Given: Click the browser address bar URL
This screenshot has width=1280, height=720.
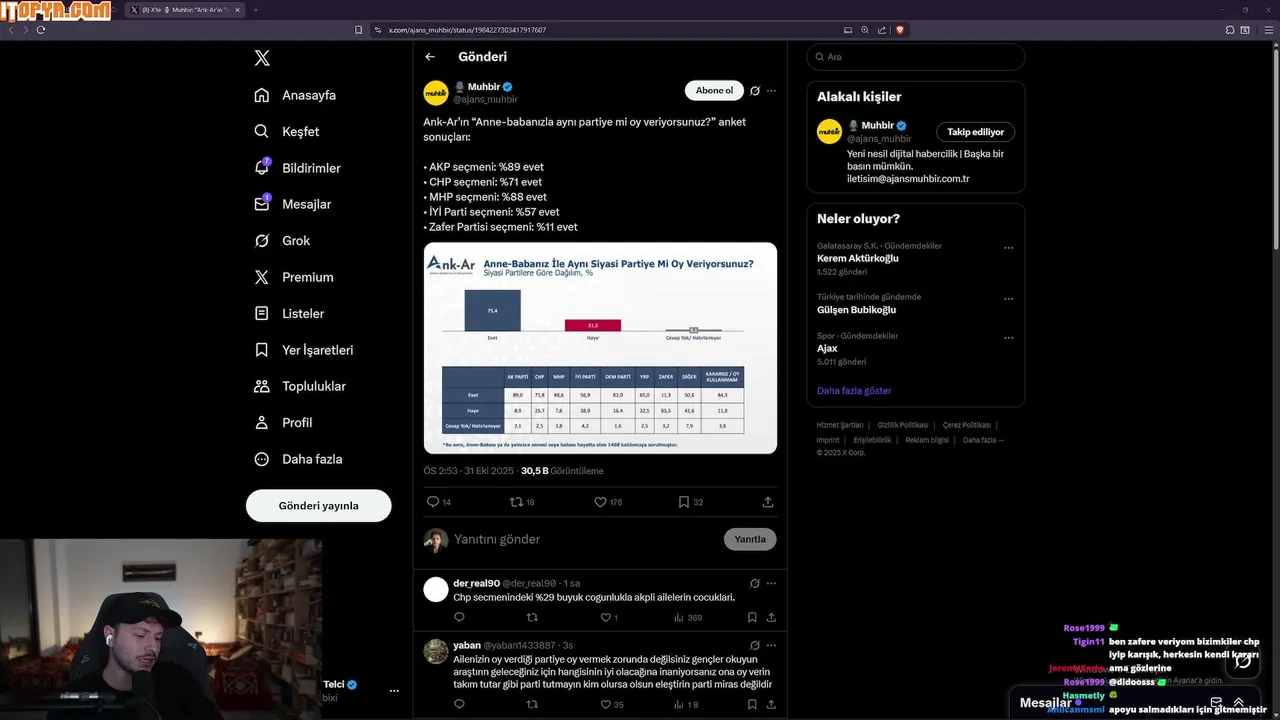Looking at the screenshot, I should pyautogui.click(x=467, y=30).
